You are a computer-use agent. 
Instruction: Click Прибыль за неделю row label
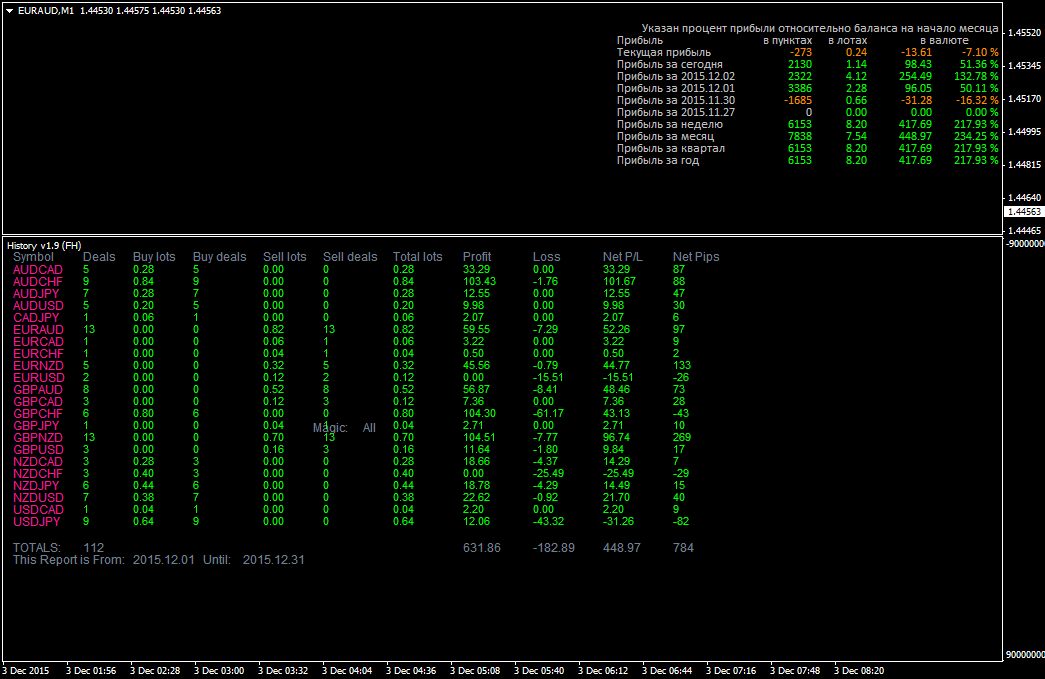670,125
